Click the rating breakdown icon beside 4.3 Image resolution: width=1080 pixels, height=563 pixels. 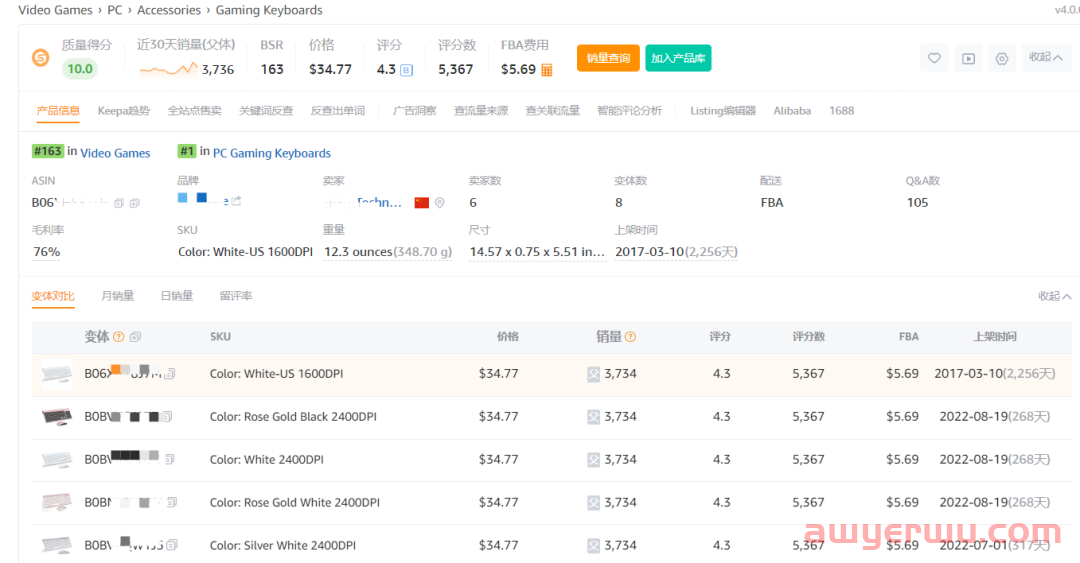[406, 70]
